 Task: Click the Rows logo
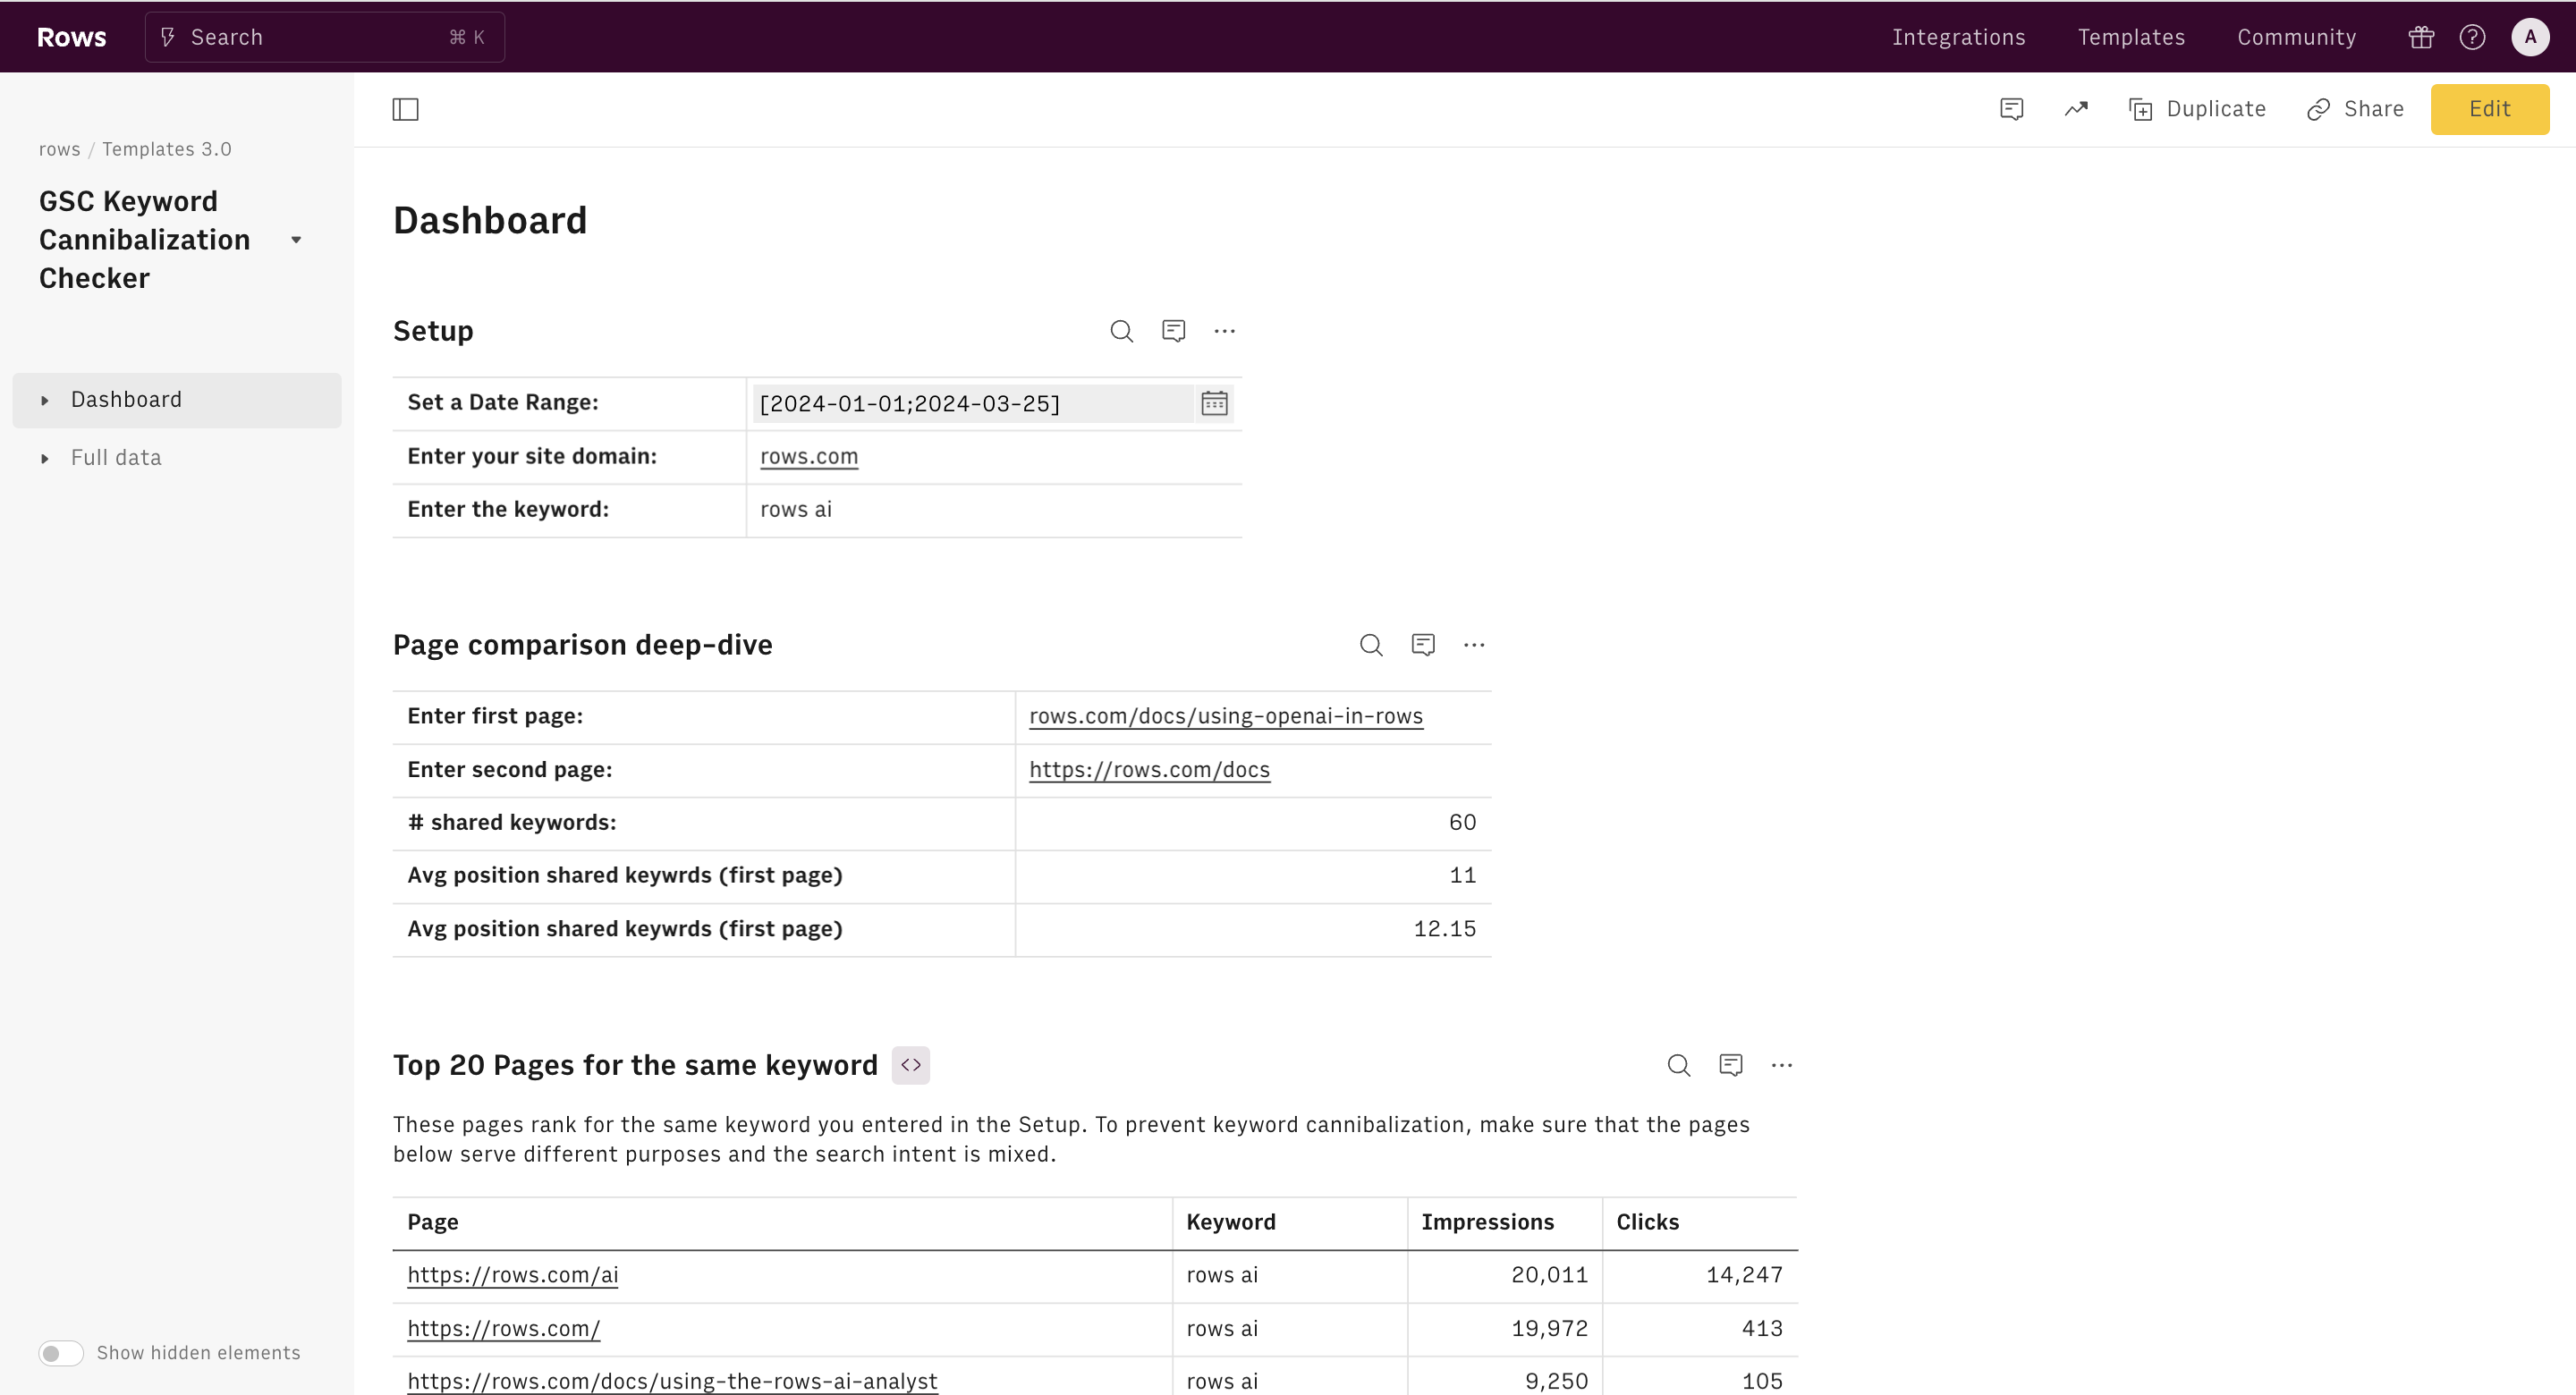coord(71,37)
